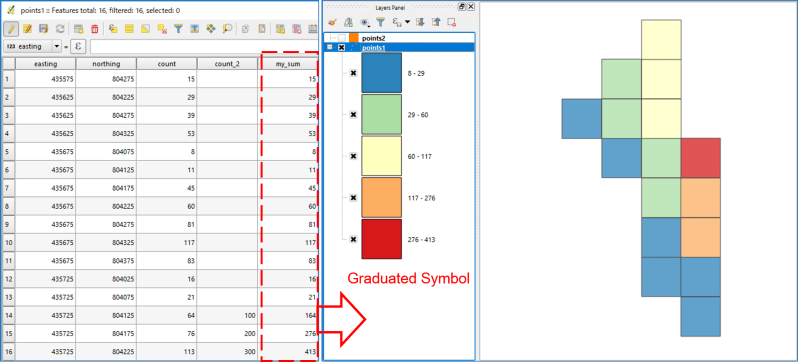The image size is (798, 362).
Task: Delete selected features with red trash icon
Action: pyautogui.click(x=95, y=29)
